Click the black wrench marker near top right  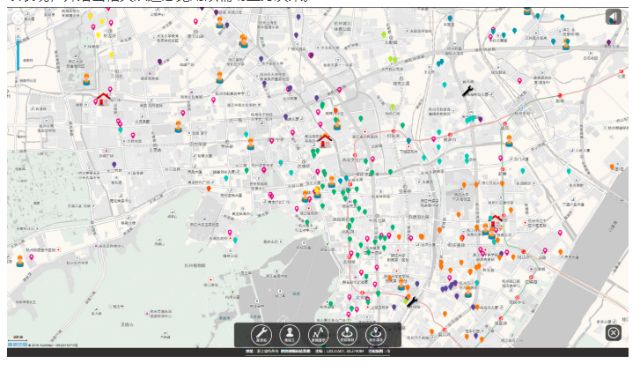point(467,91)
